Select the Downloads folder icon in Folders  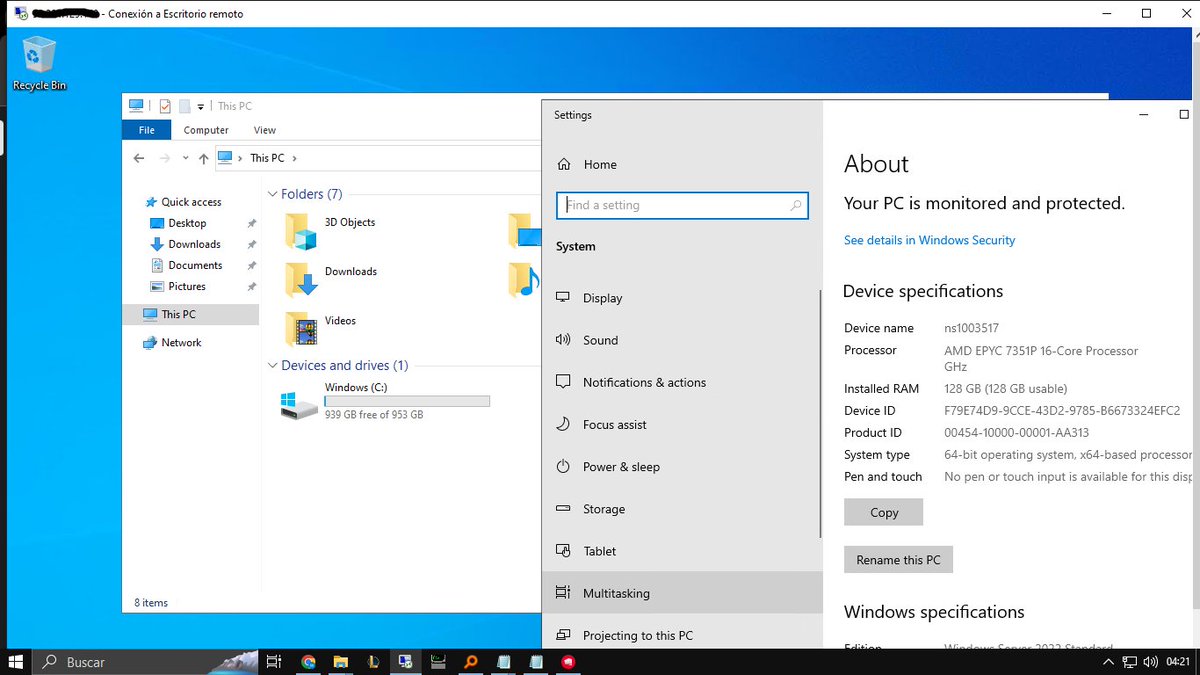pyautogui.click(x=302, y=280)
